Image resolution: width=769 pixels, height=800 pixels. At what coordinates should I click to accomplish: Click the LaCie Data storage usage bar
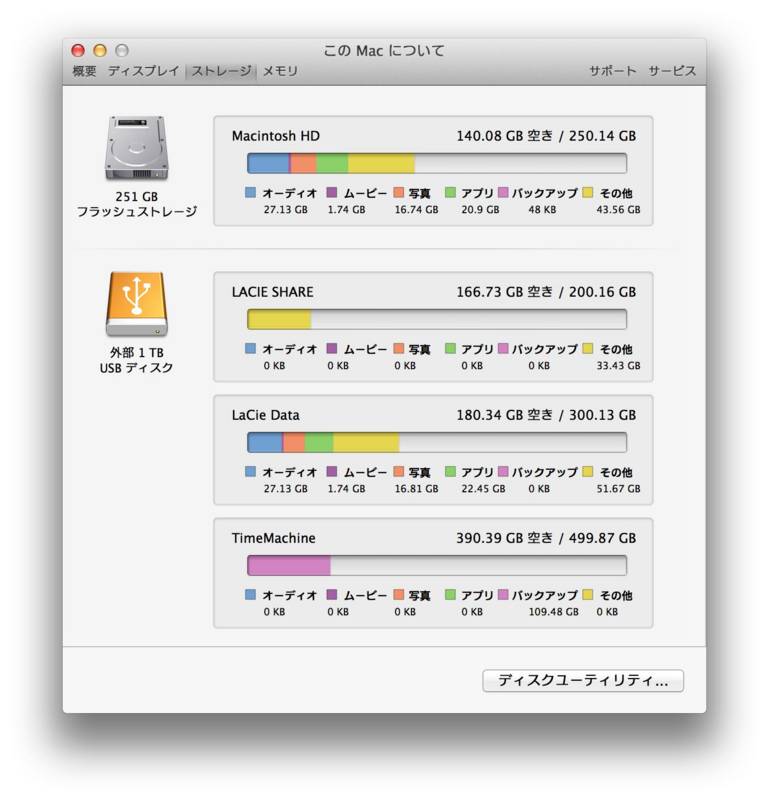(x=437, y=442)
